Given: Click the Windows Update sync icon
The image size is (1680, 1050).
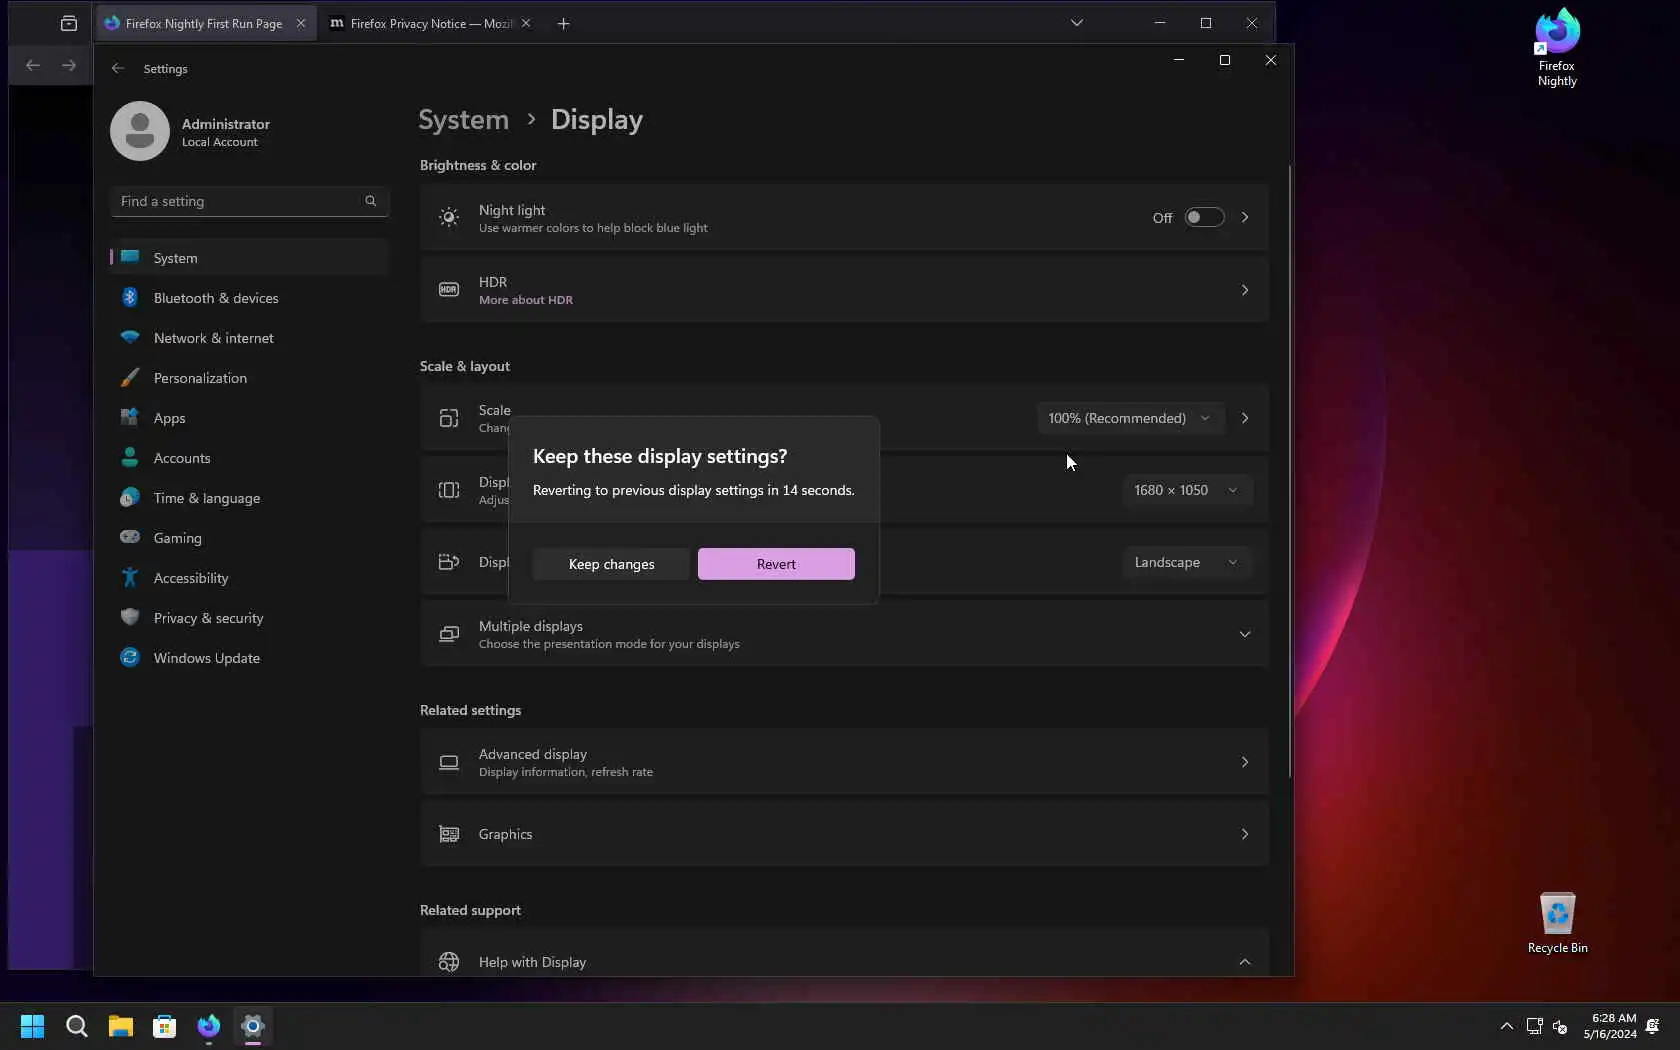Looking at the screenshot, I should tap(130, 658).
